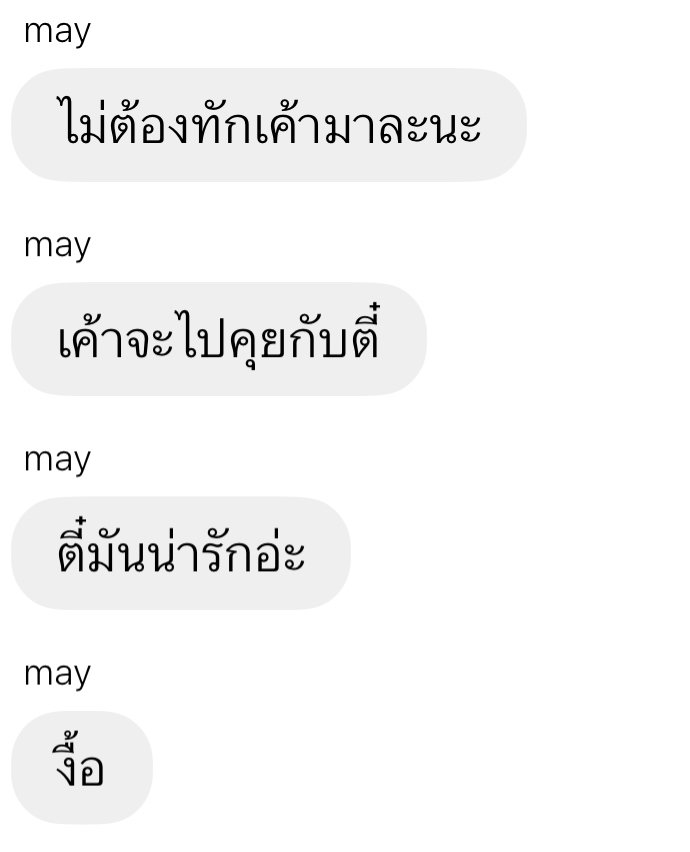Select the word 'น่ารัก' in the message
The height and width of the screenshot is (852, 690).
pos(198,553)
